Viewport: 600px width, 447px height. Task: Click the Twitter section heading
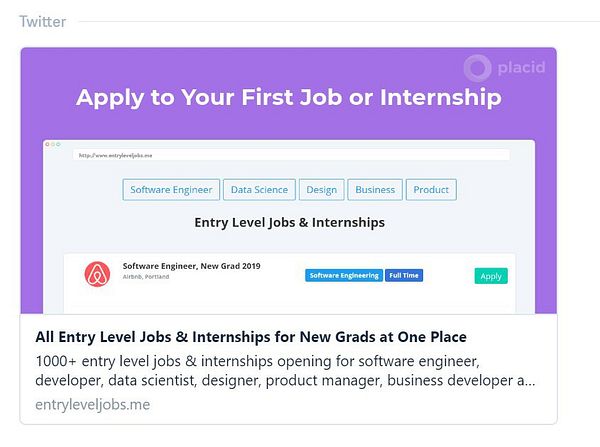pyautogui.click(x=42, y=21)
